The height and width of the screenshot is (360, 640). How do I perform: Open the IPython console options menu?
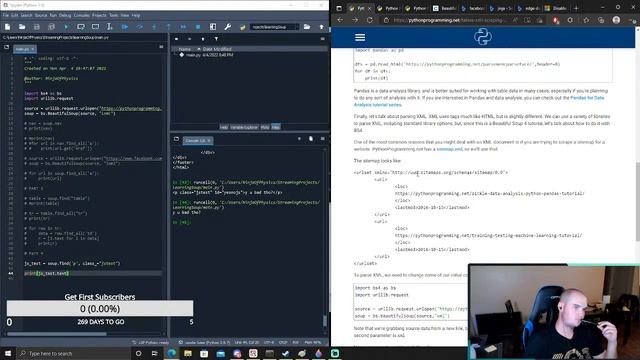322,139
